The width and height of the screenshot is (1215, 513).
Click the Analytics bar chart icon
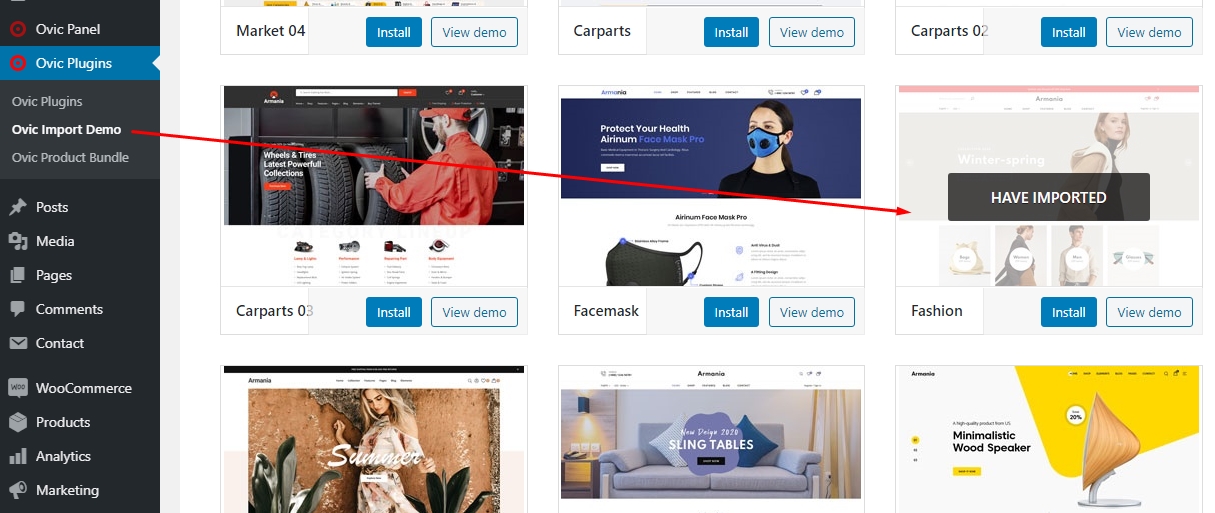[x=18, y=456]
